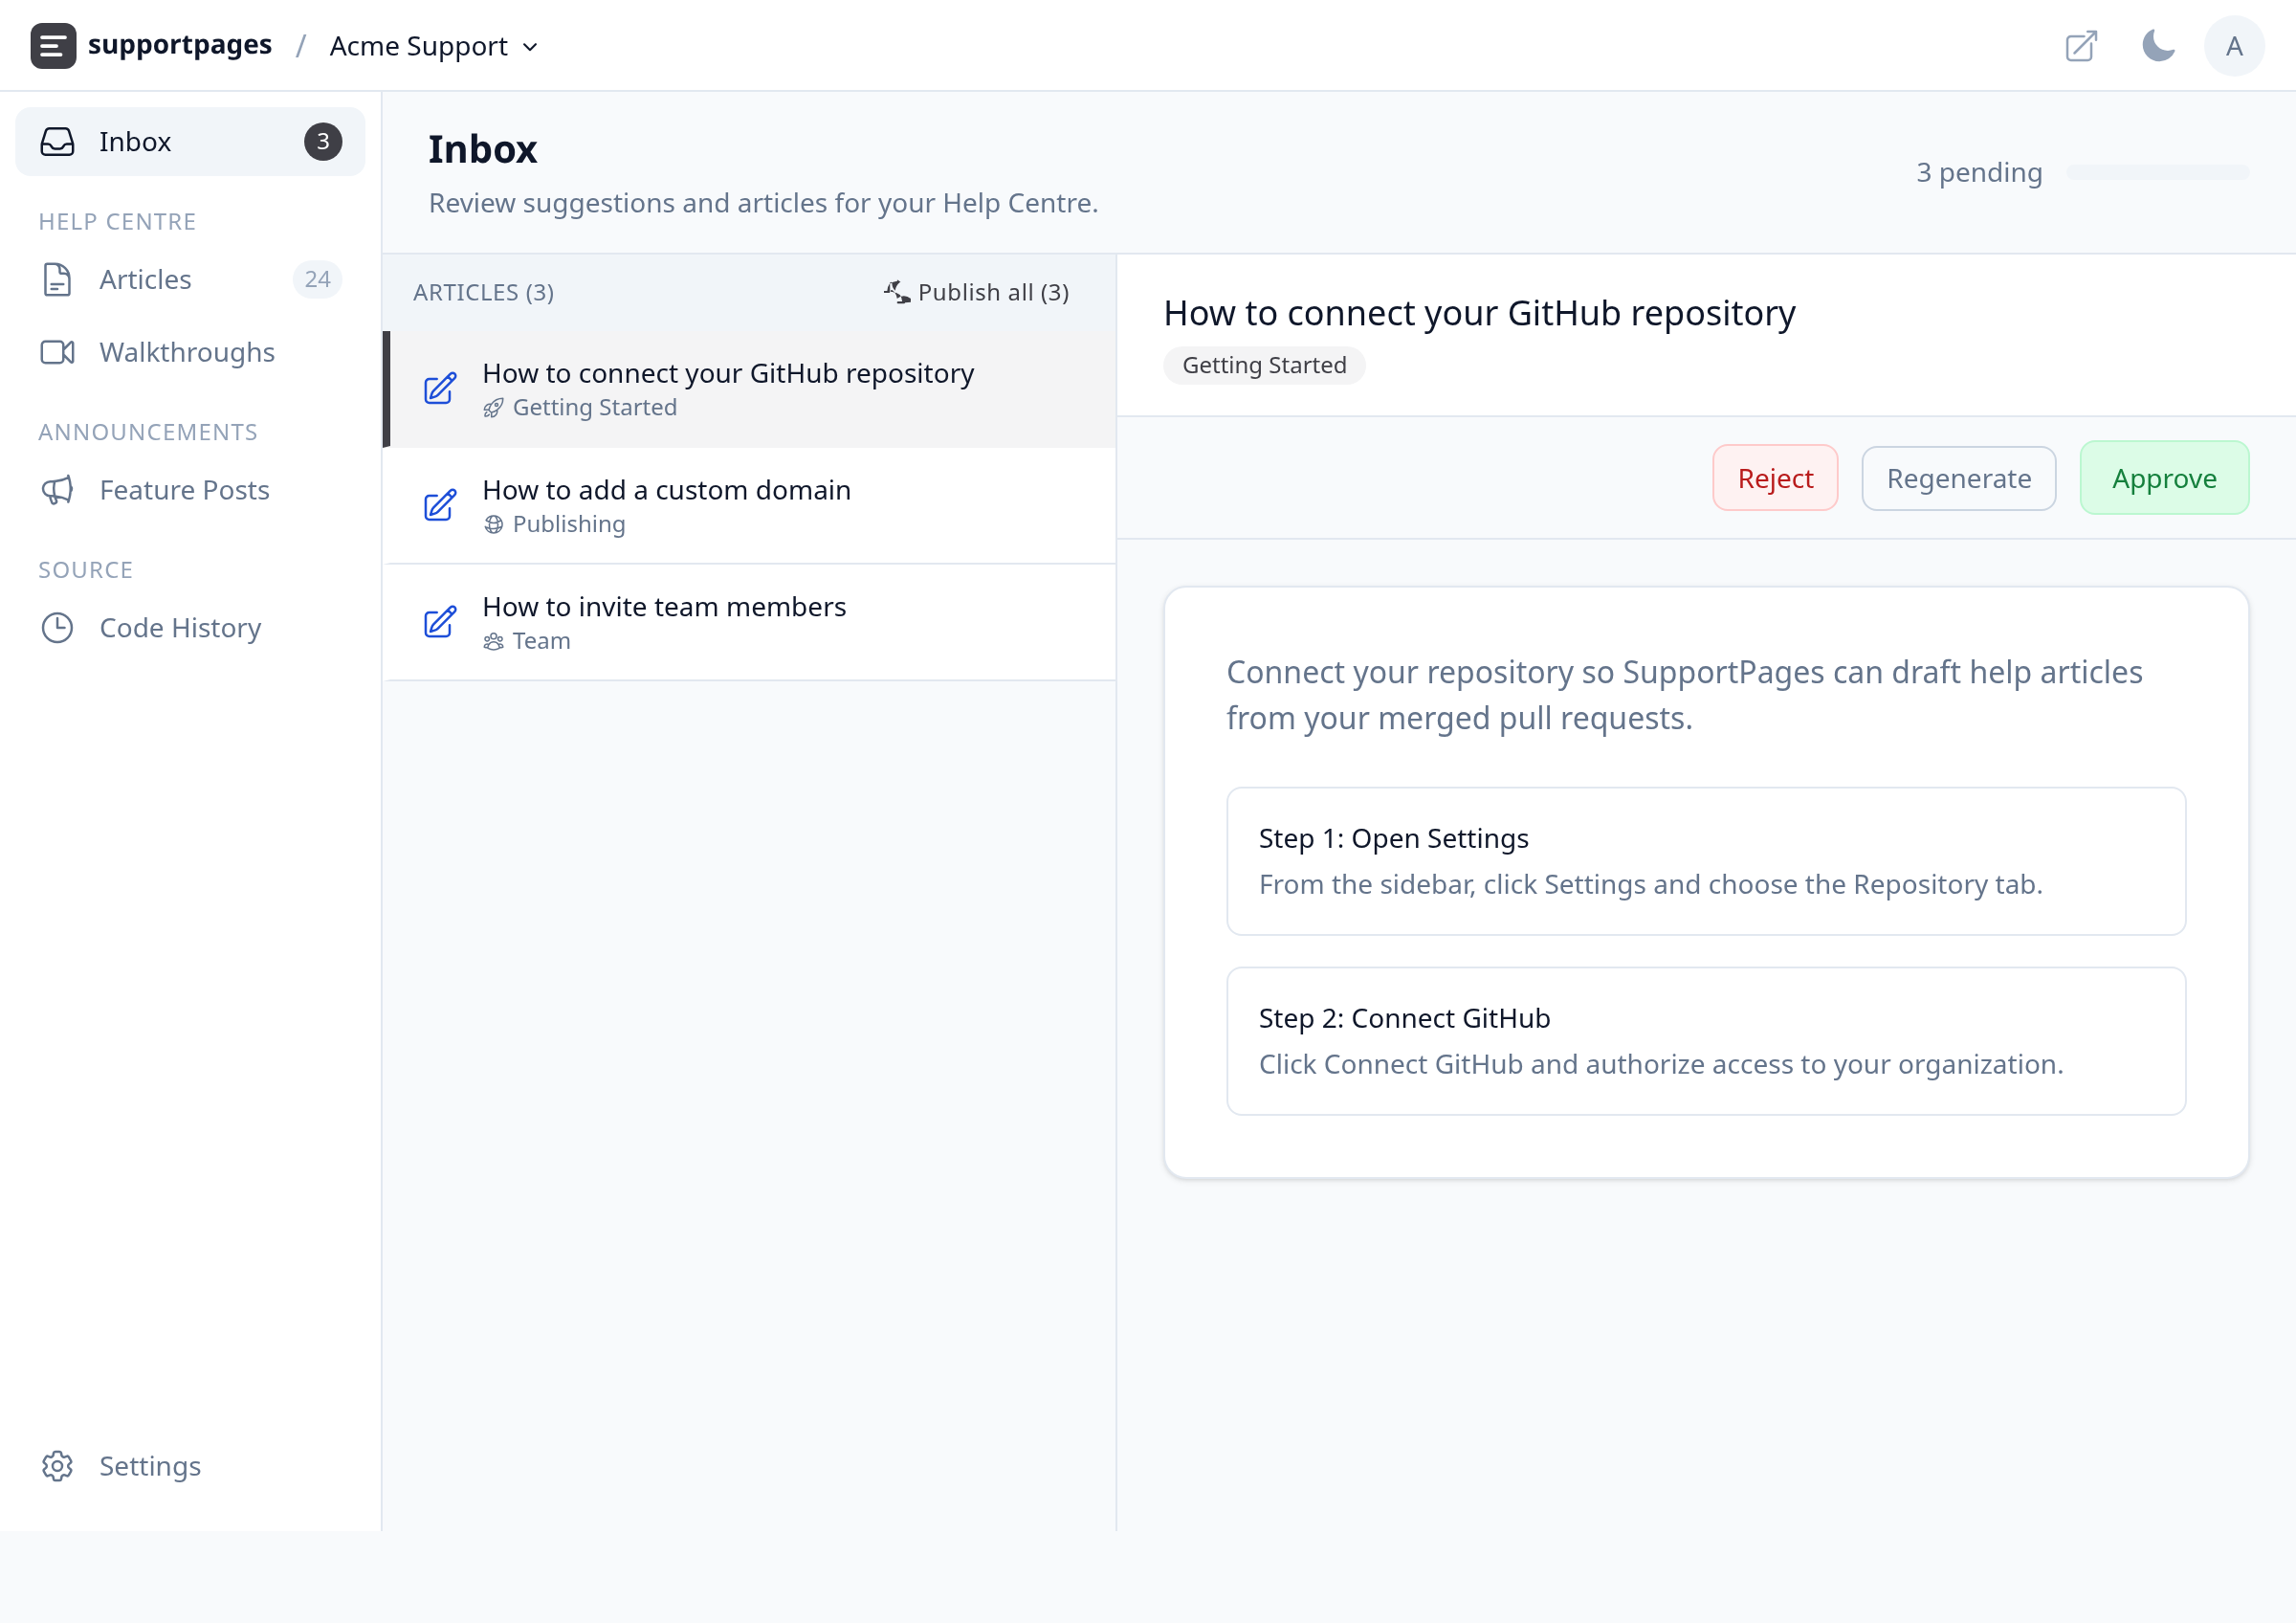The width and height of the screenshot is (2296, 1623).
Task: Select 'How to add a custom domain' article
Action: coord(750,506)
